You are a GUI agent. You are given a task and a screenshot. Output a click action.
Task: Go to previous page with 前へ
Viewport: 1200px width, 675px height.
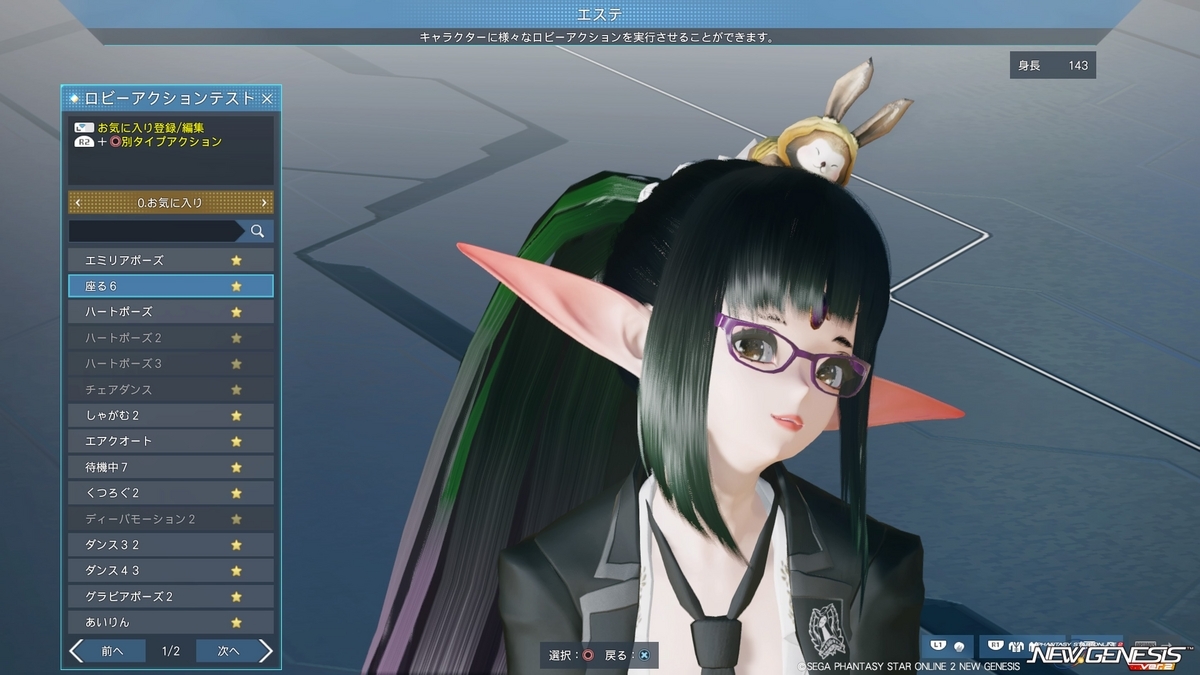[x=115, y=651]
